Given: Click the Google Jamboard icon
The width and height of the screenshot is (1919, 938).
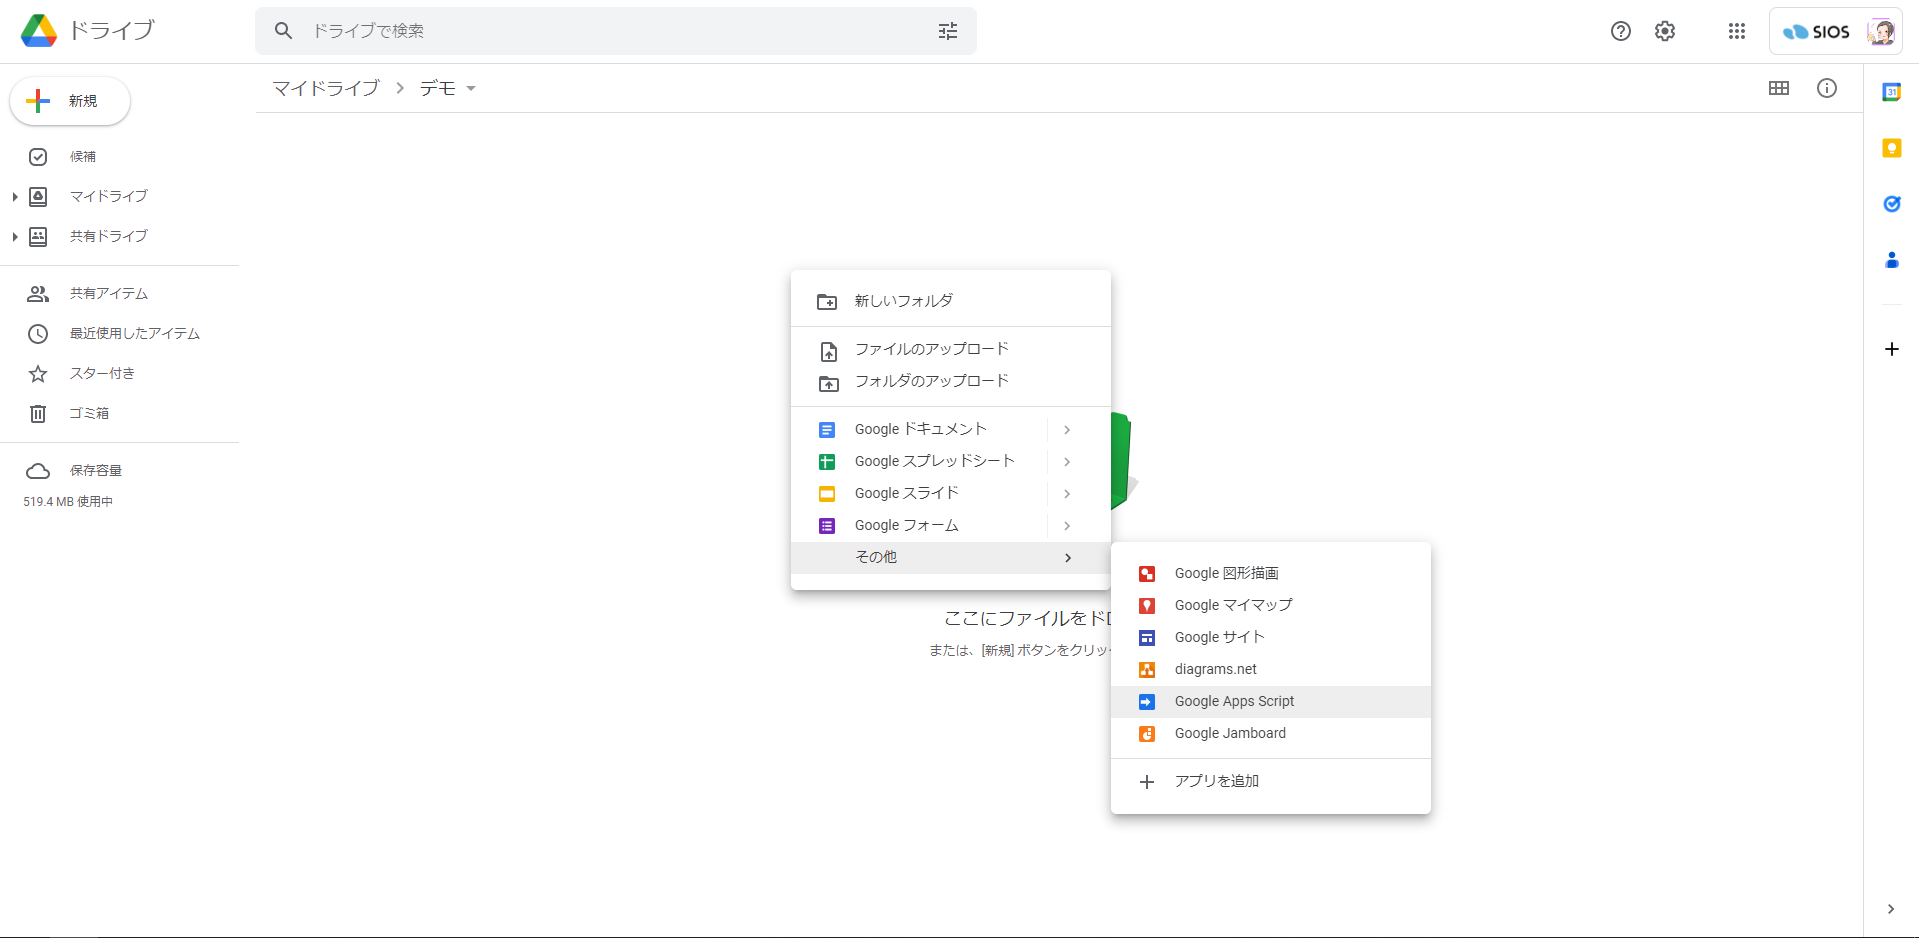Looking at the screenshot, I should point(1147,734).
